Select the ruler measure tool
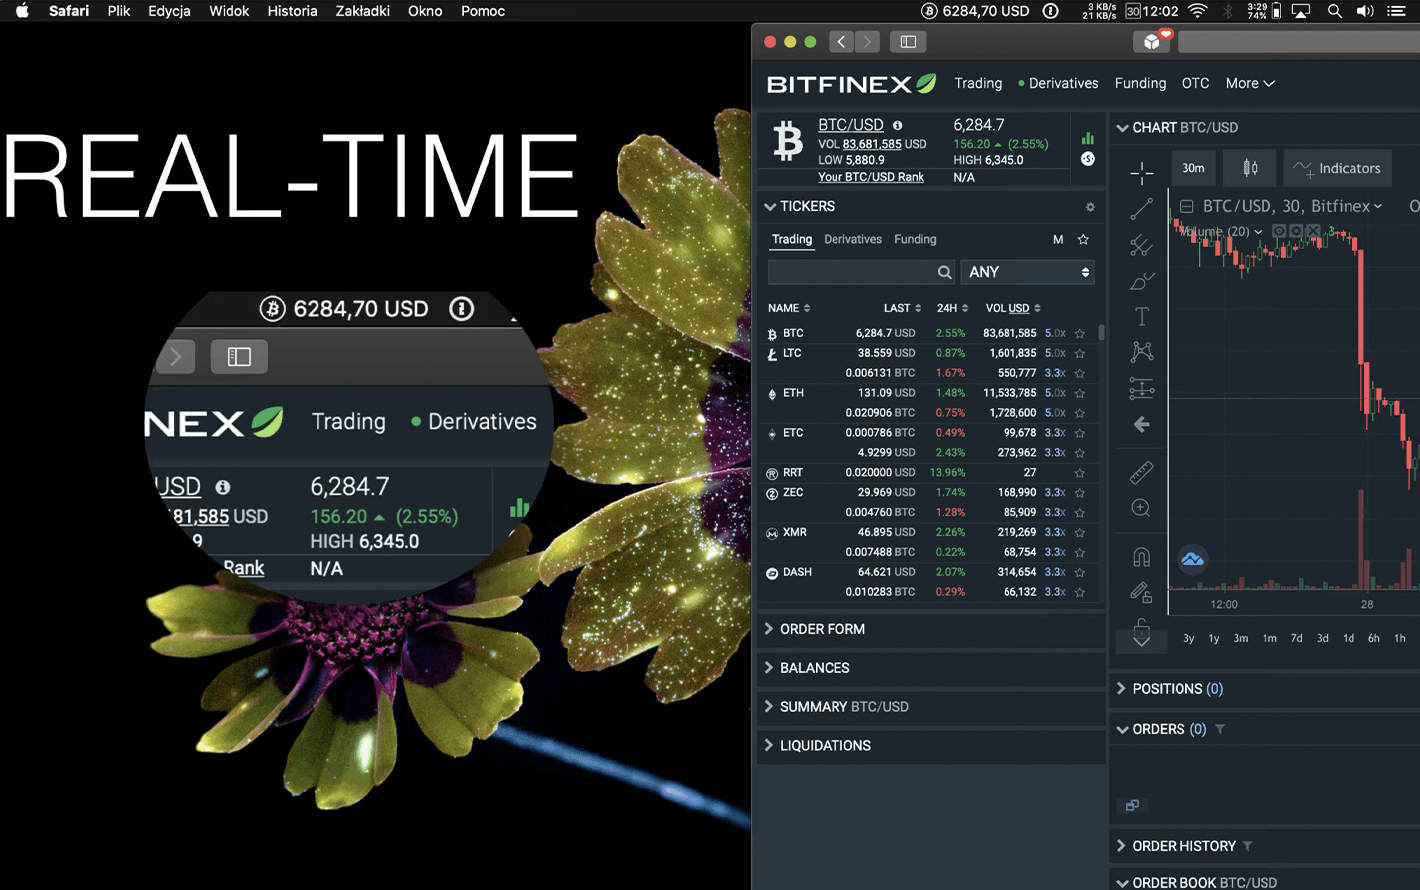 [1141, 472]
